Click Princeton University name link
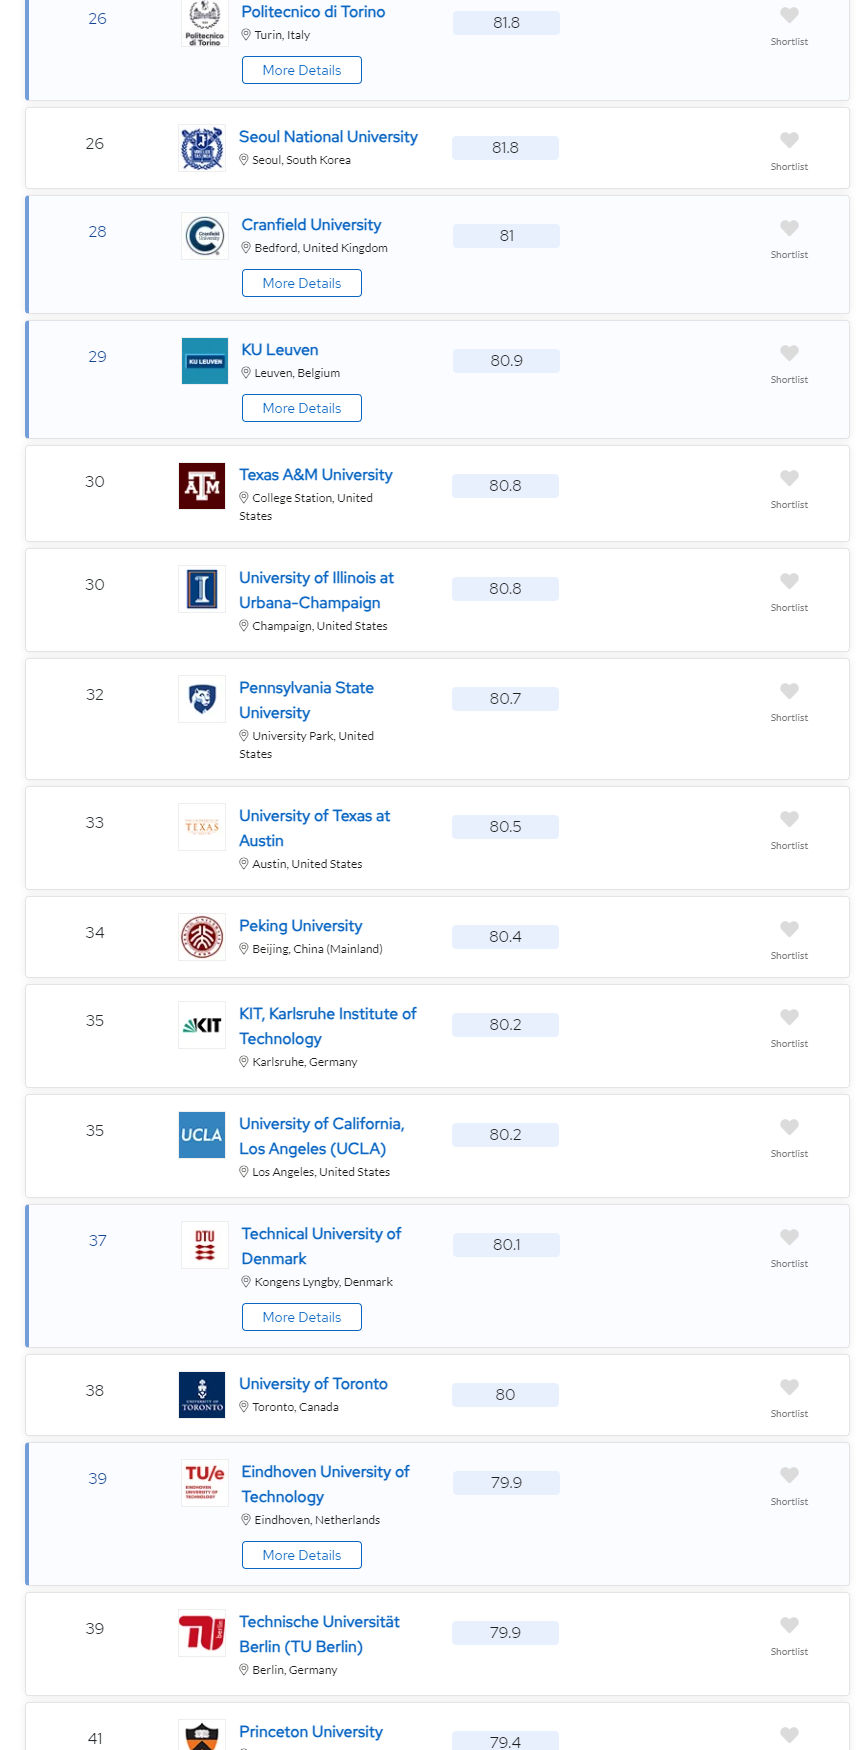Screen dimensions: 856x1750 tap(311, 1731)
